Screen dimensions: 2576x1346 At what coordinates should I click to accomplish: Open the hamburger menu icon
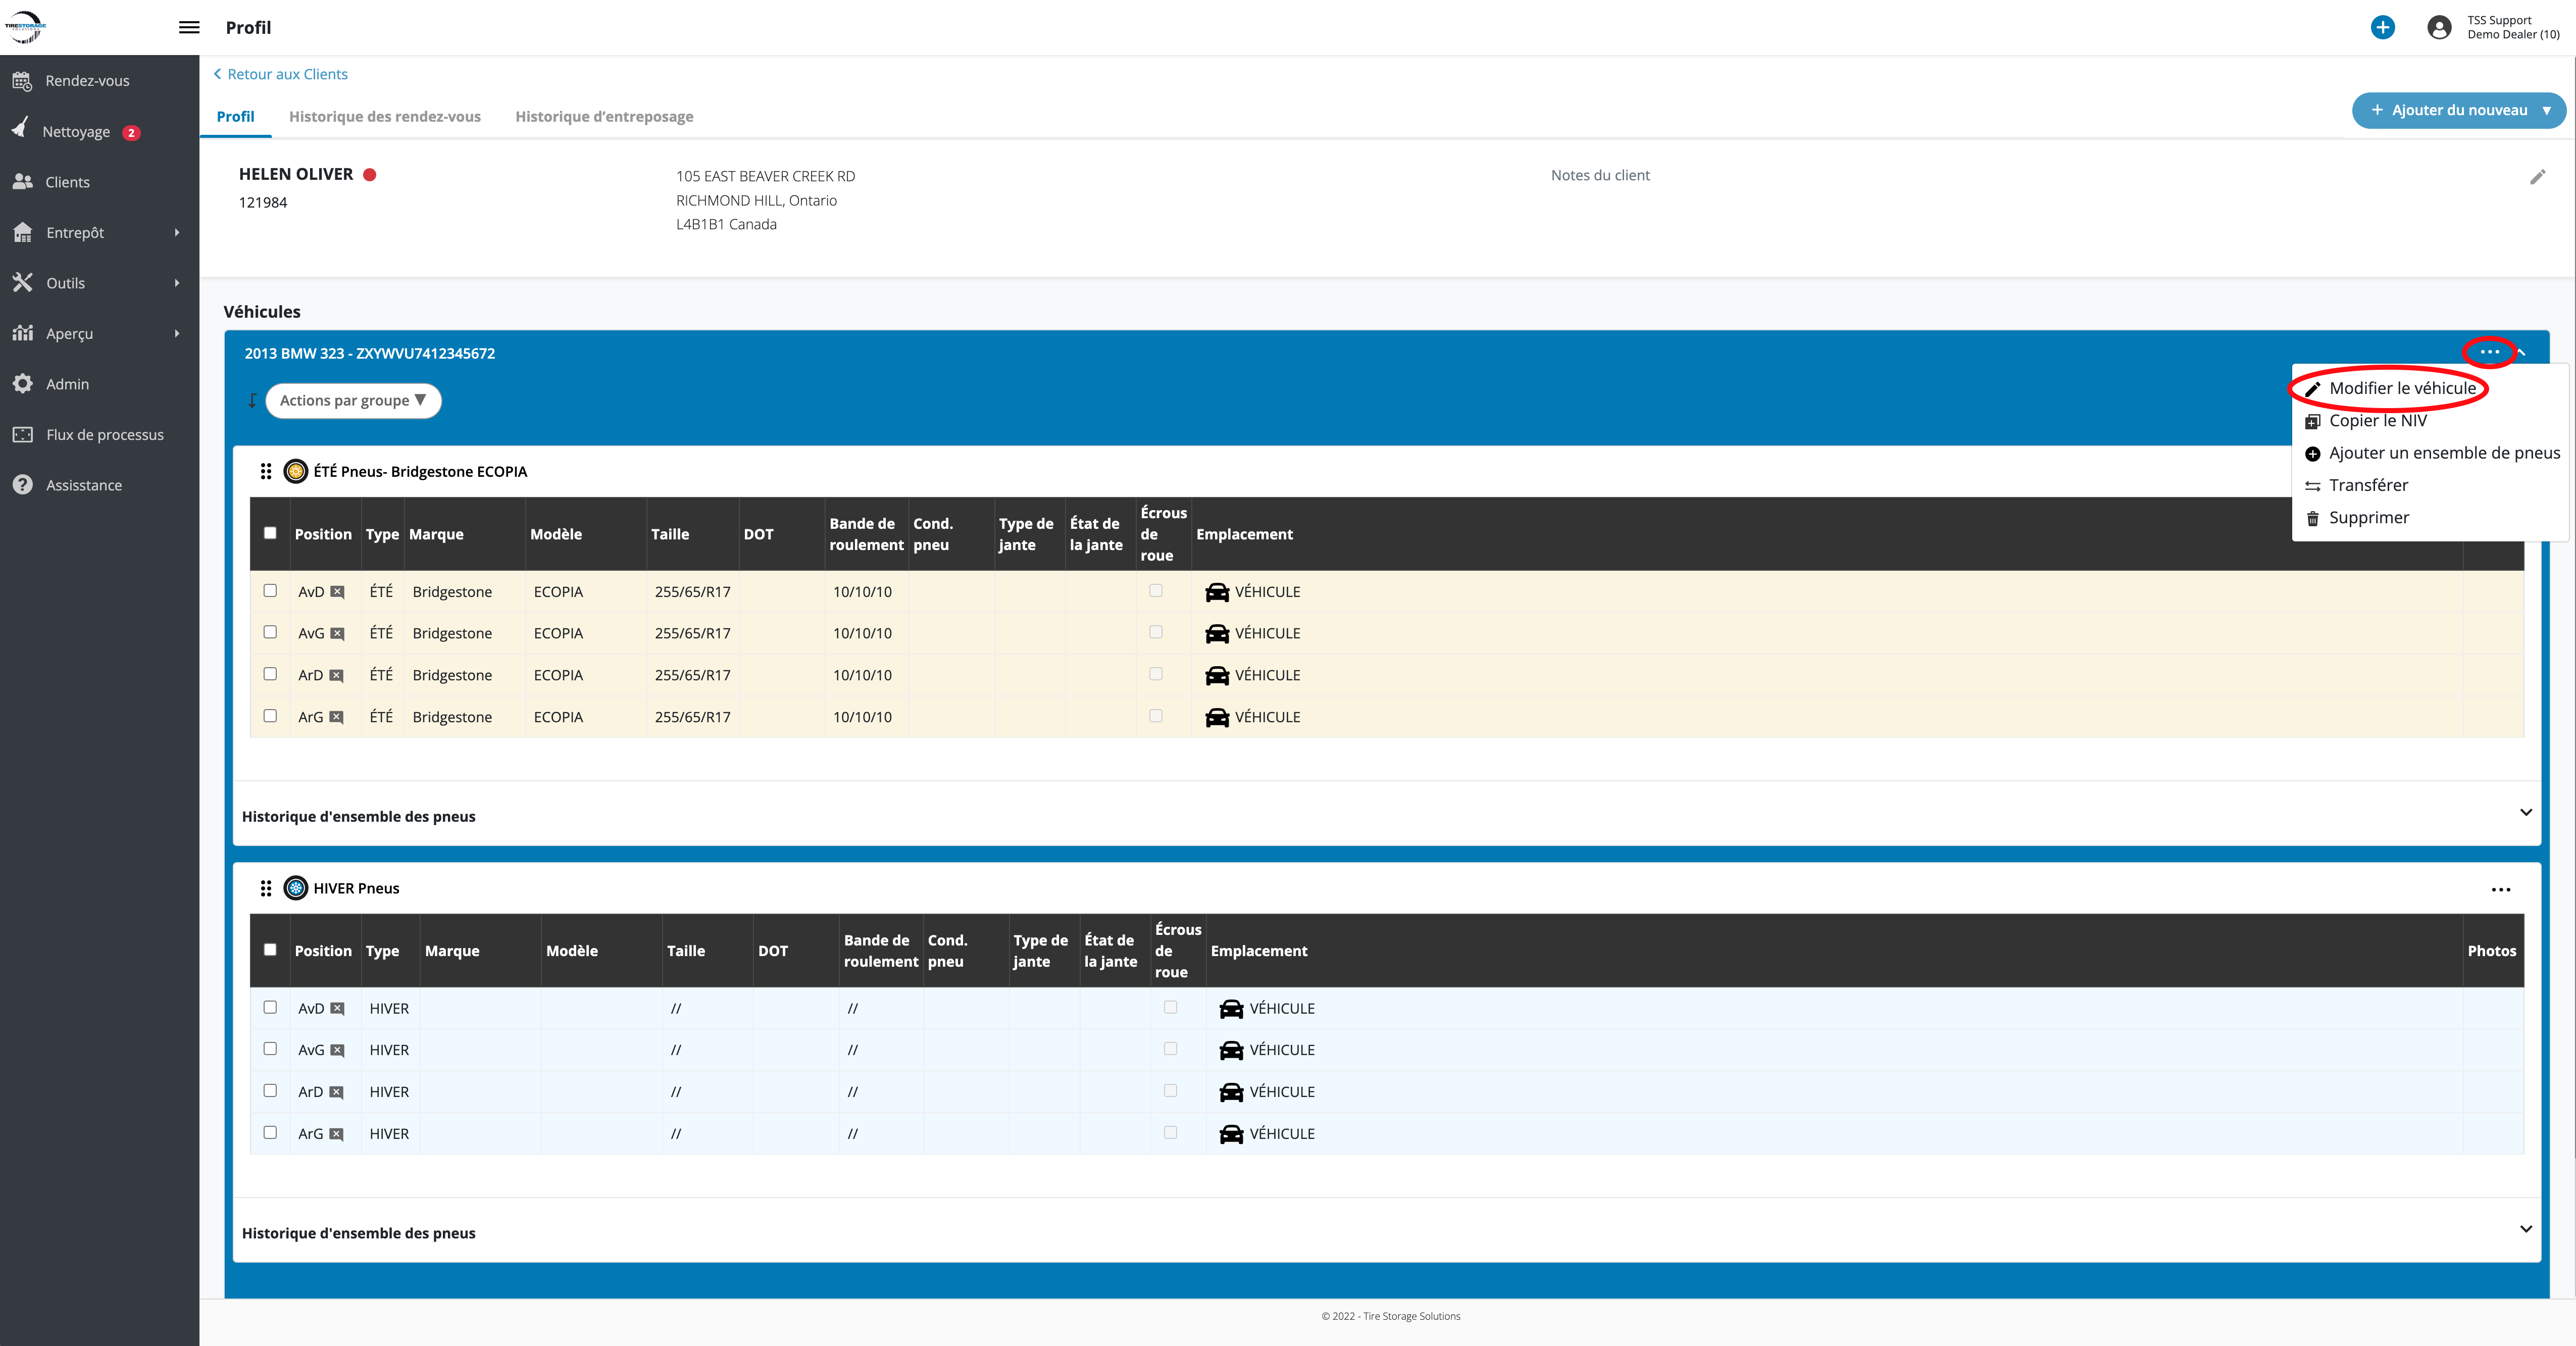coord(189,27)
